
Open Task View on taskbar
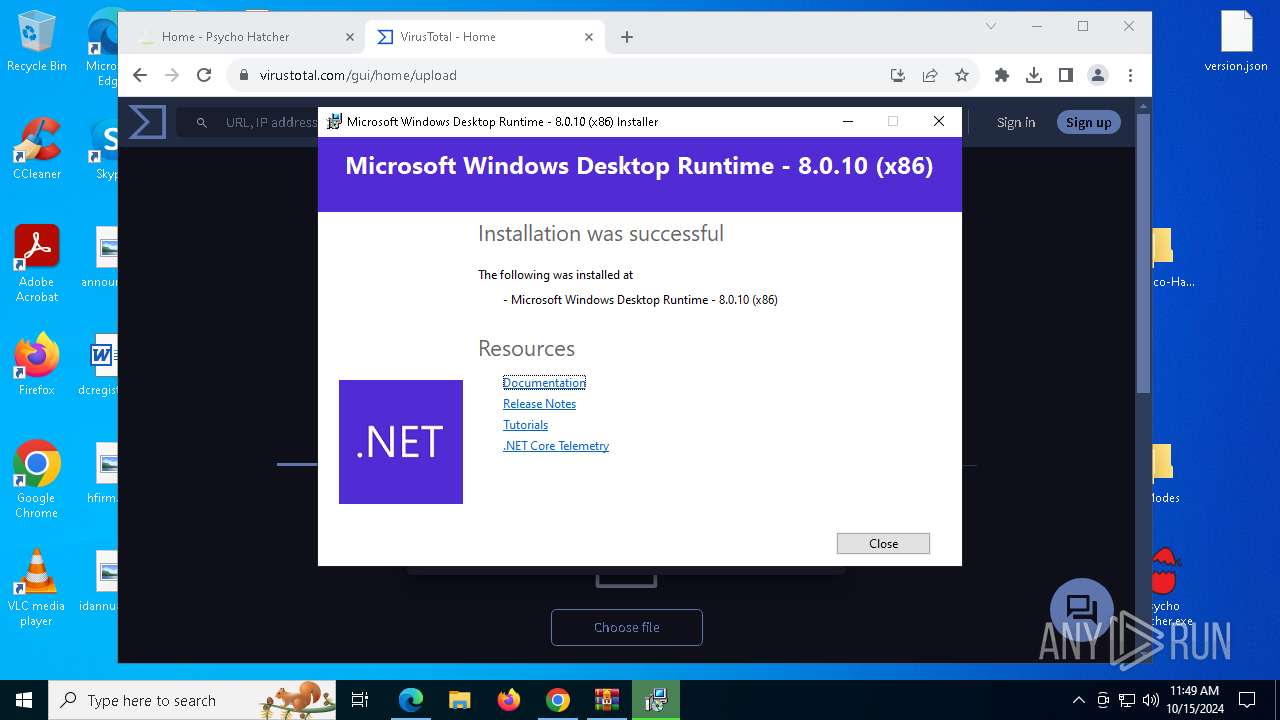[360, 700]
